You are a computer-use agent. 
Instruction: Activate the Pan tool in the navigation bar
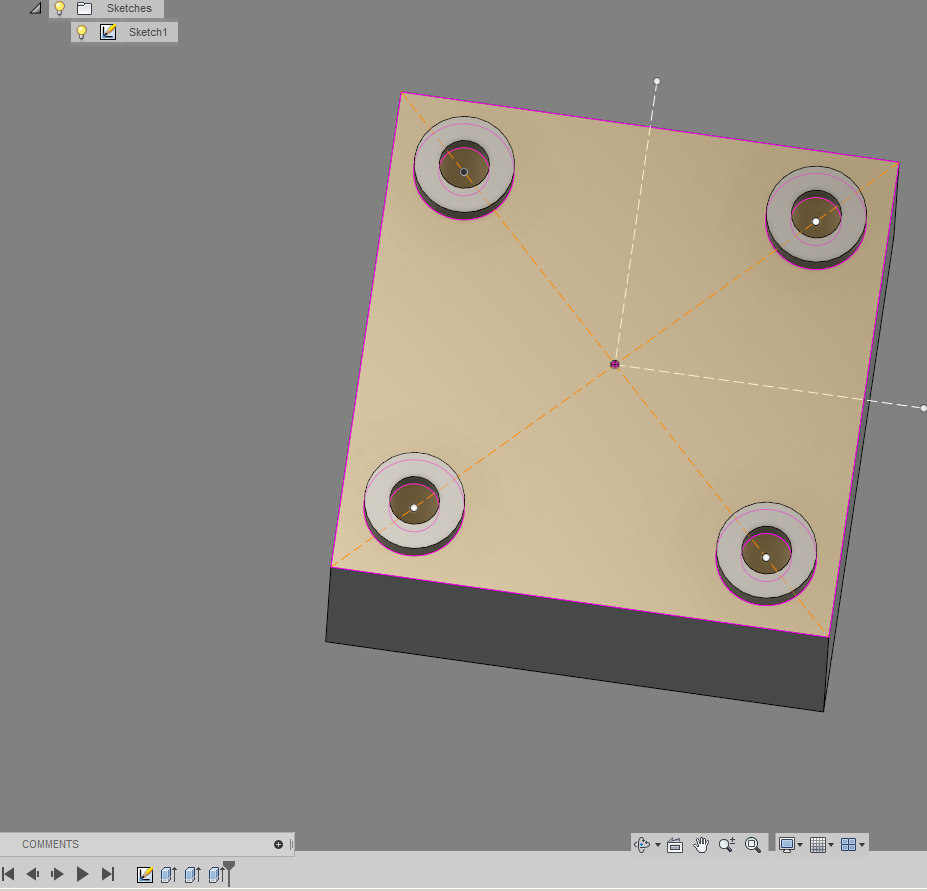pos(702,844)
